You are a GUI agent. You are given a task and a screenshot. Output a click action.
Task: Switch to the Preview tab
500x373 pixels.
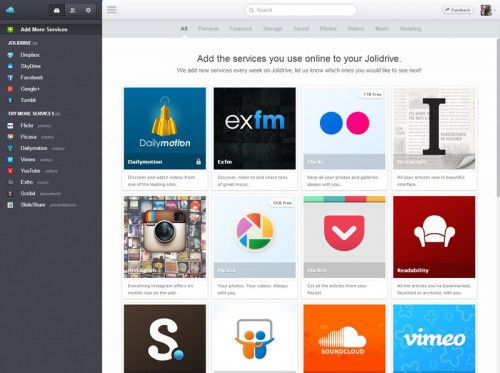click(x=209, y=29)
